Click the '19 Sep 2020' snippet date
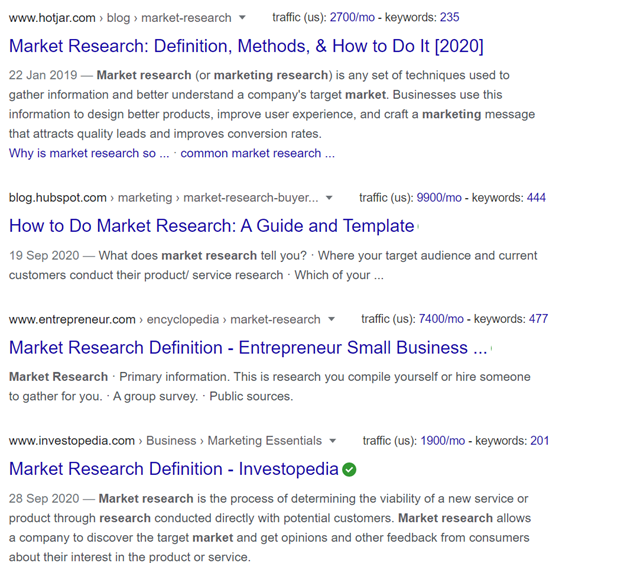 [44, 255]
